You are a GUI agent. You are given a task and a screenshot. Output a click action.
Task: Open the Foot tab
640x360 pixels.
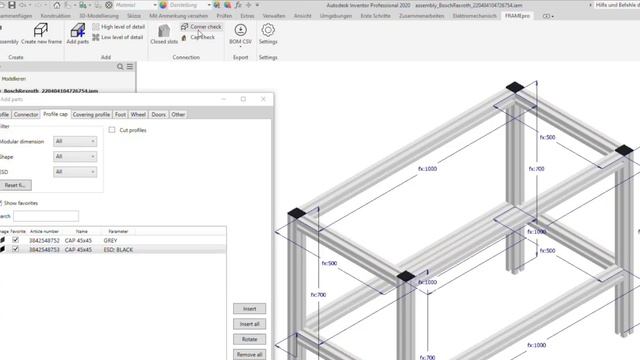[120, 115]
